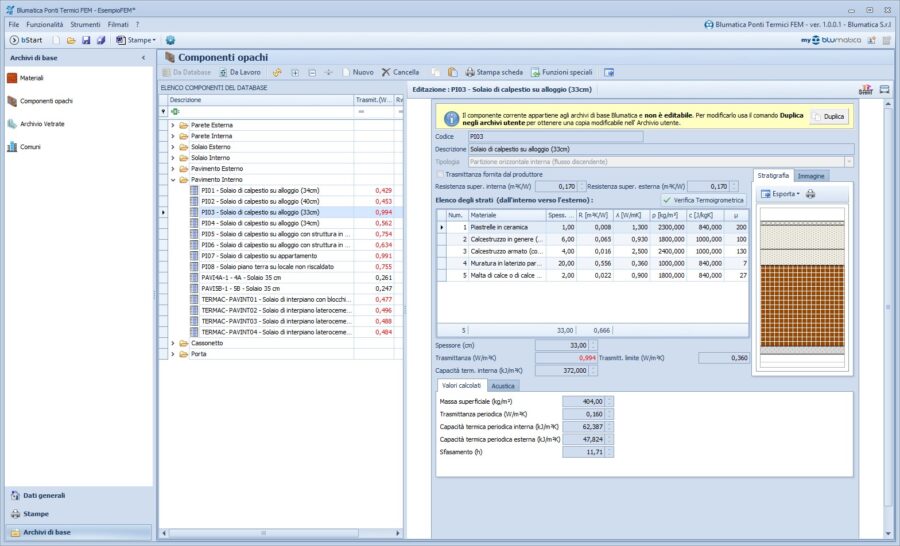Click the Stampa scheda printer icon
This screenshot has width=900, height=546.
point(468,72)
